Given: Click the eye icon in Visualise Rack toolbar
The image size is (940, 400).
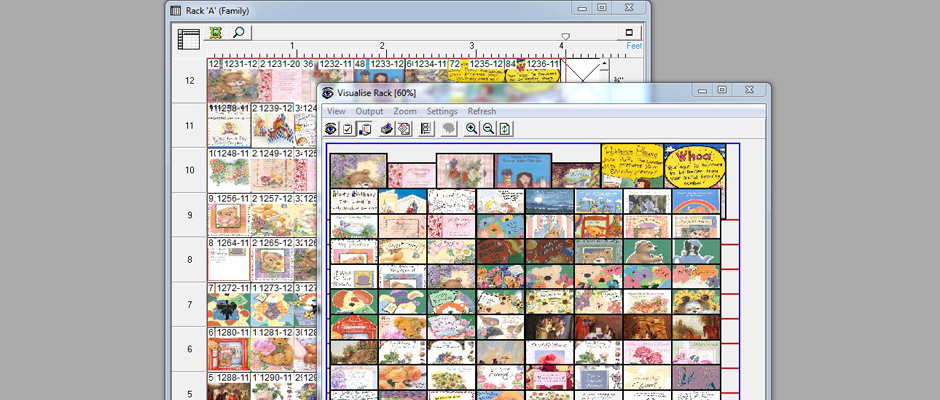Looking at the screenshot, I should (x=332, y=129).
